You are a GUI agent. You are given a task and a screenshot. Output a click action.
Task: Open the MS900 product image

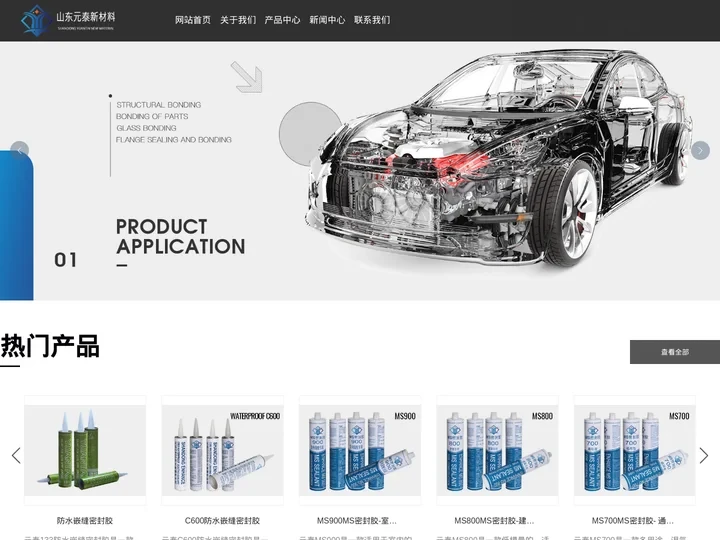(360, 450)
